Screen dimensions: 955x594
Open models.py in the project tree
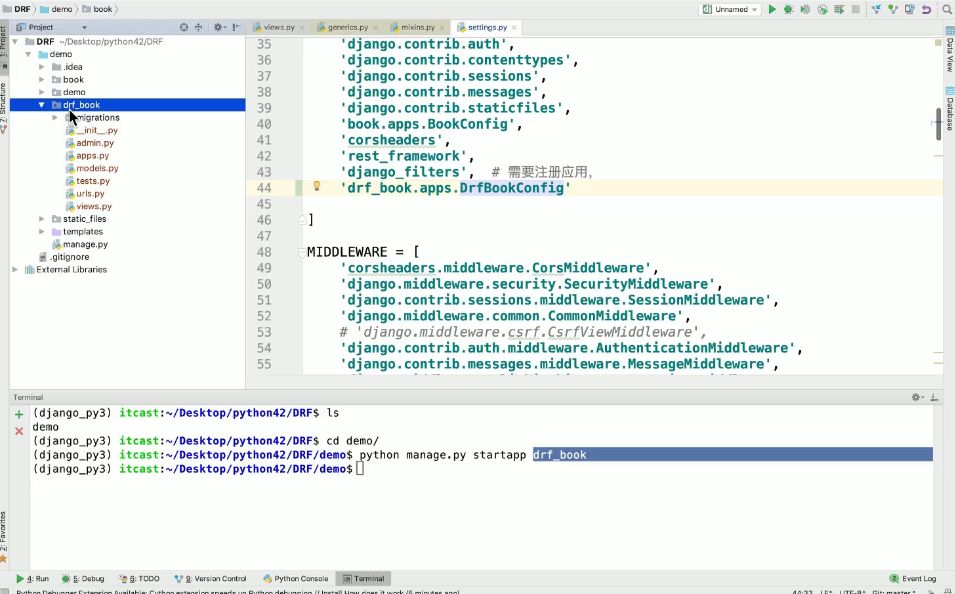pyautogui.click(x=95, y=168)
